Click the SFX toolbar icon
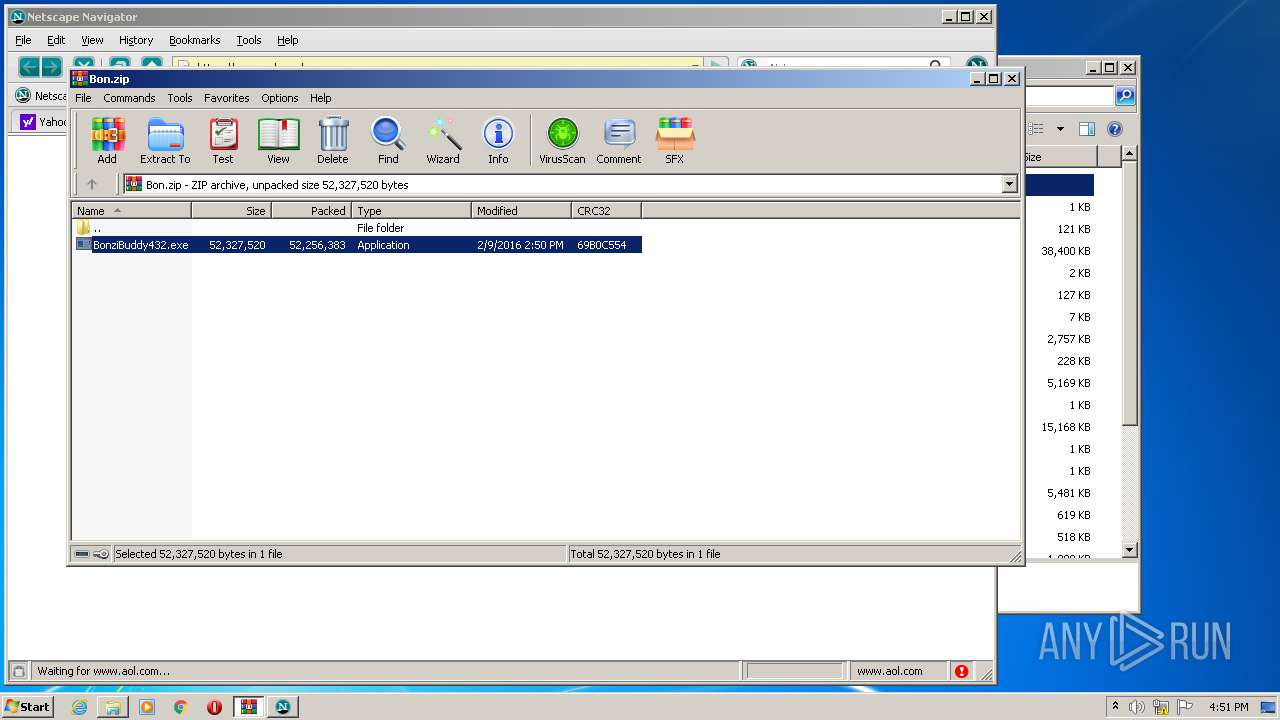Image resolution: width=1280 pixels, height=720 pixels. point(675,140)
